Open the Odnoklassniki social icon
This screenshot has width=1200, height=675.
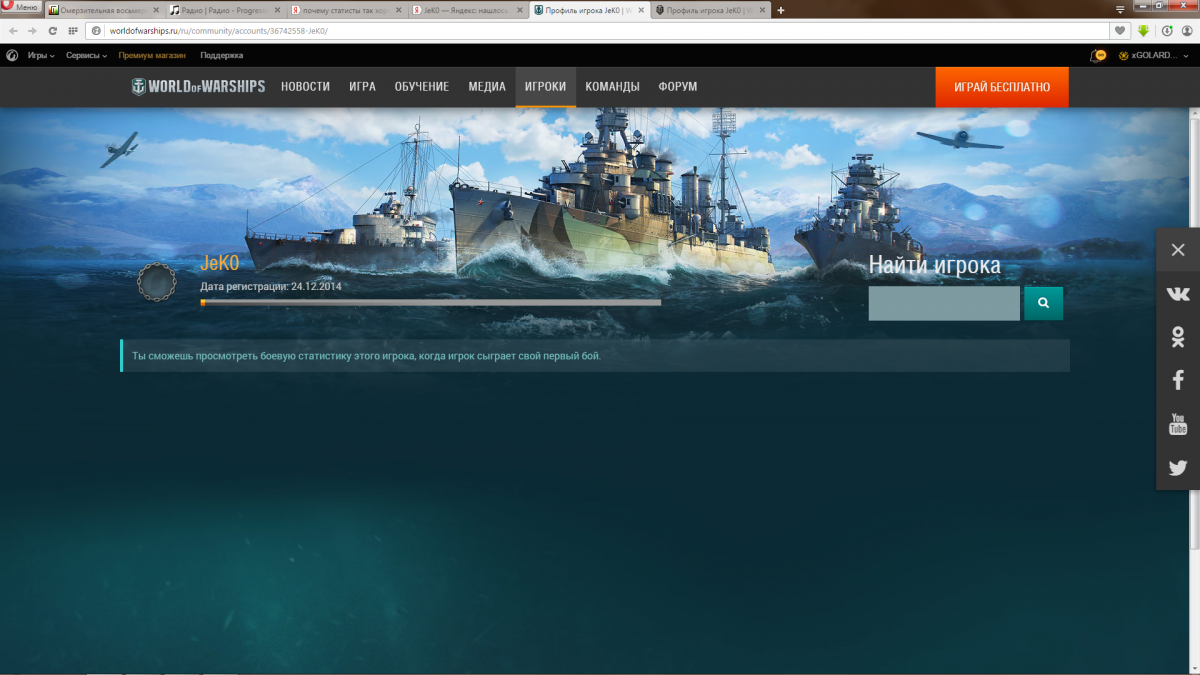point(1178,337)
